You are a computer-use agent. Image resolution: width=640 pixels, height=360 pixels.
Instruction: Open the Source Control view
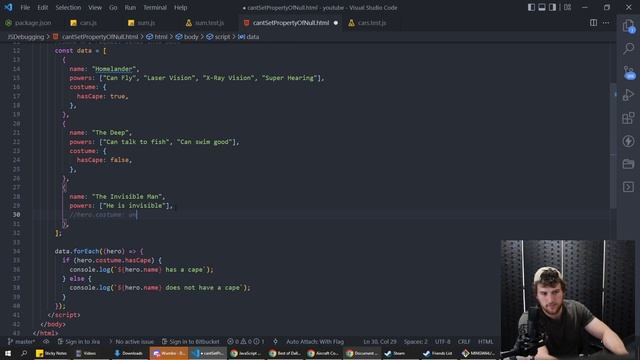[x=629, y=72]
